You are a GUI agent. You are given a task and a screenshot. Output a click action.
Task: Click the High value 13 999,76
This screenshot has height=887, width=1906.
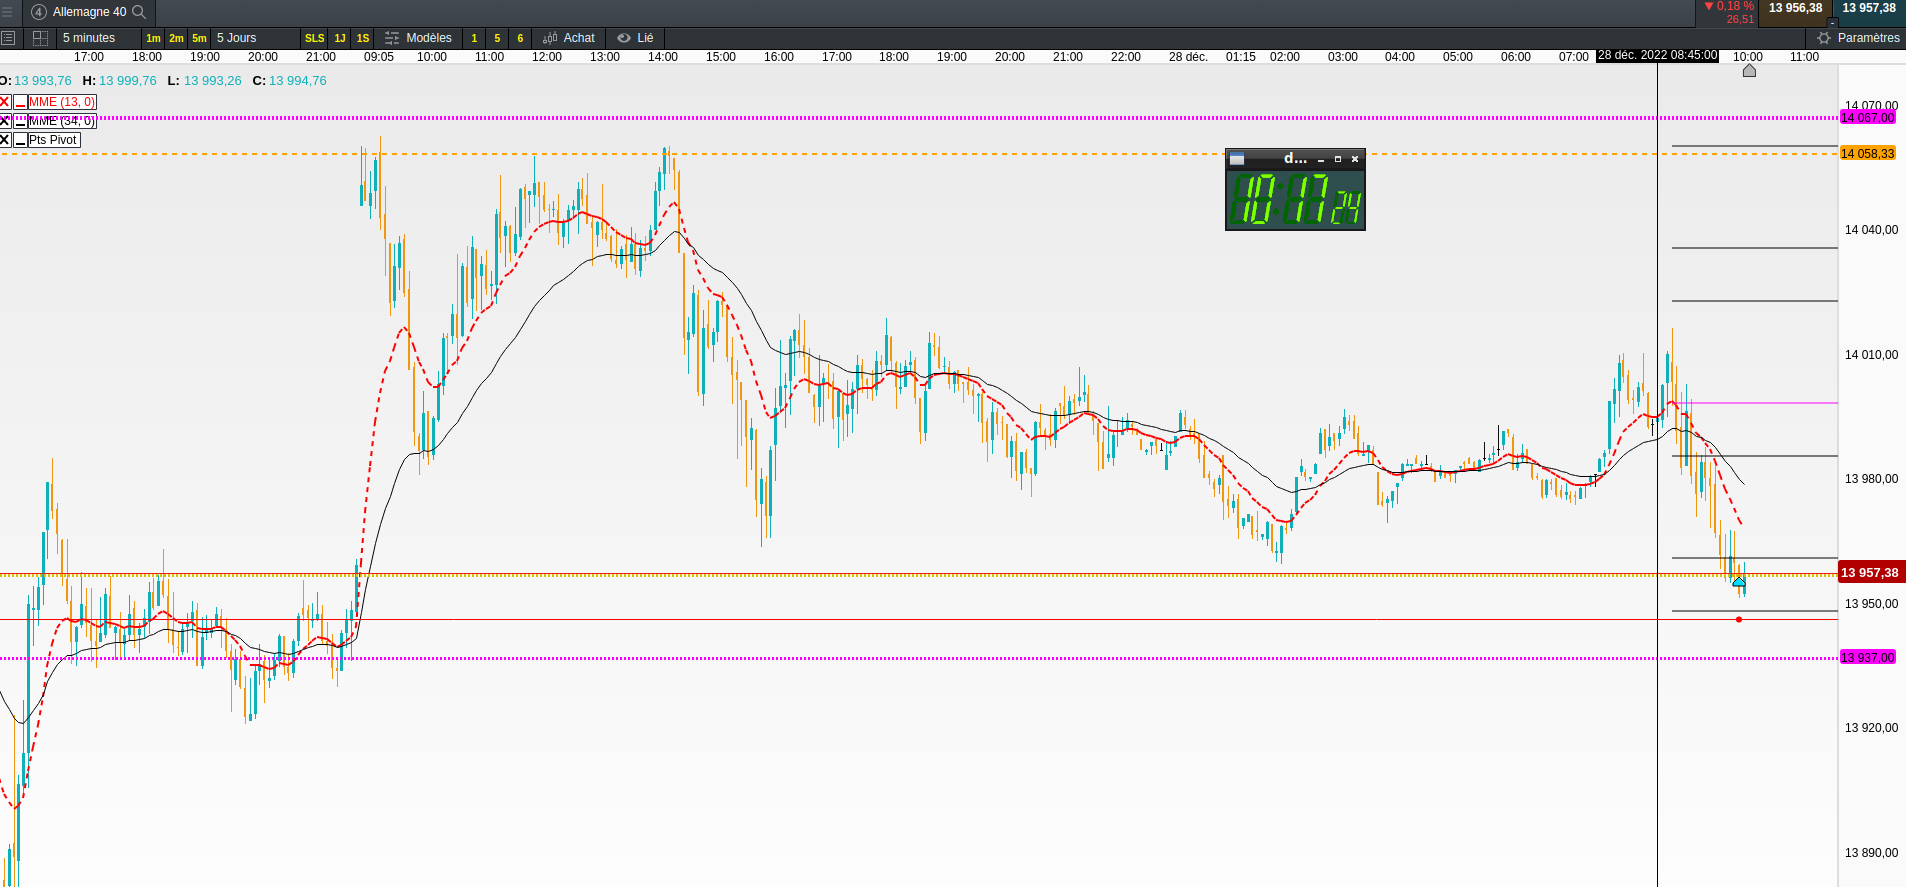tap(128, 81)
